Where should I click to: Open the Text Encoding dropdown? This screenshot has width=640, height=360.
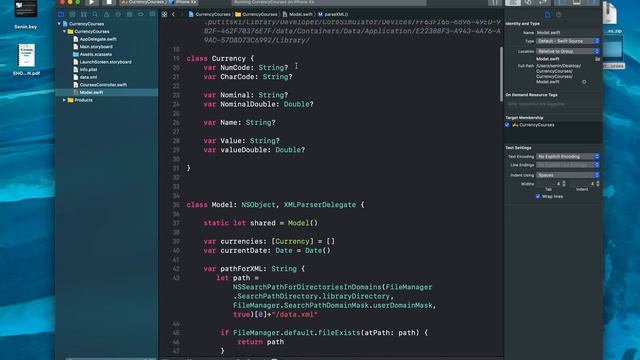[x=568, y=156]
